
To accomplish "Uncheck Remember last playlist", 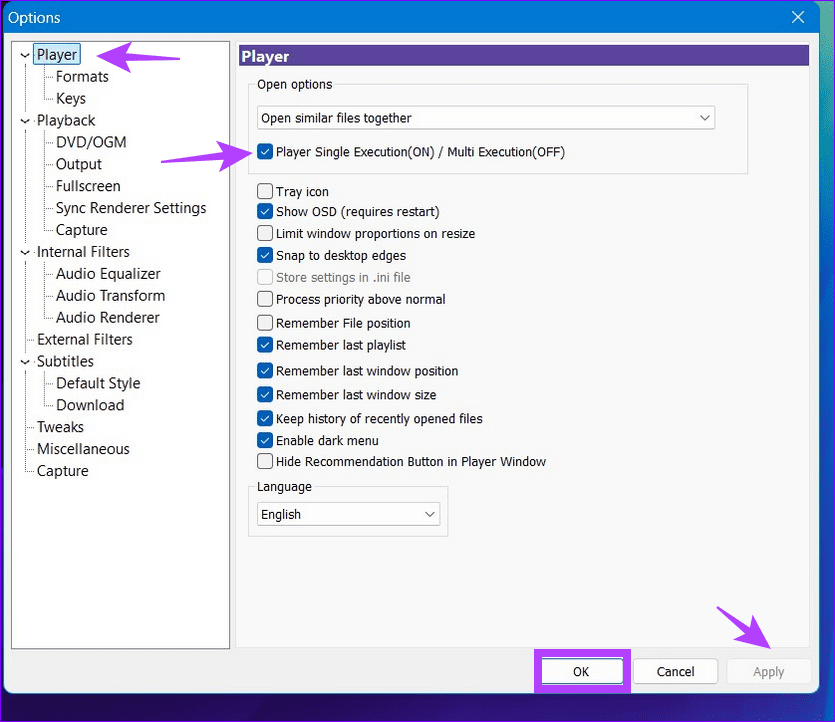I will tap(265, 345).
